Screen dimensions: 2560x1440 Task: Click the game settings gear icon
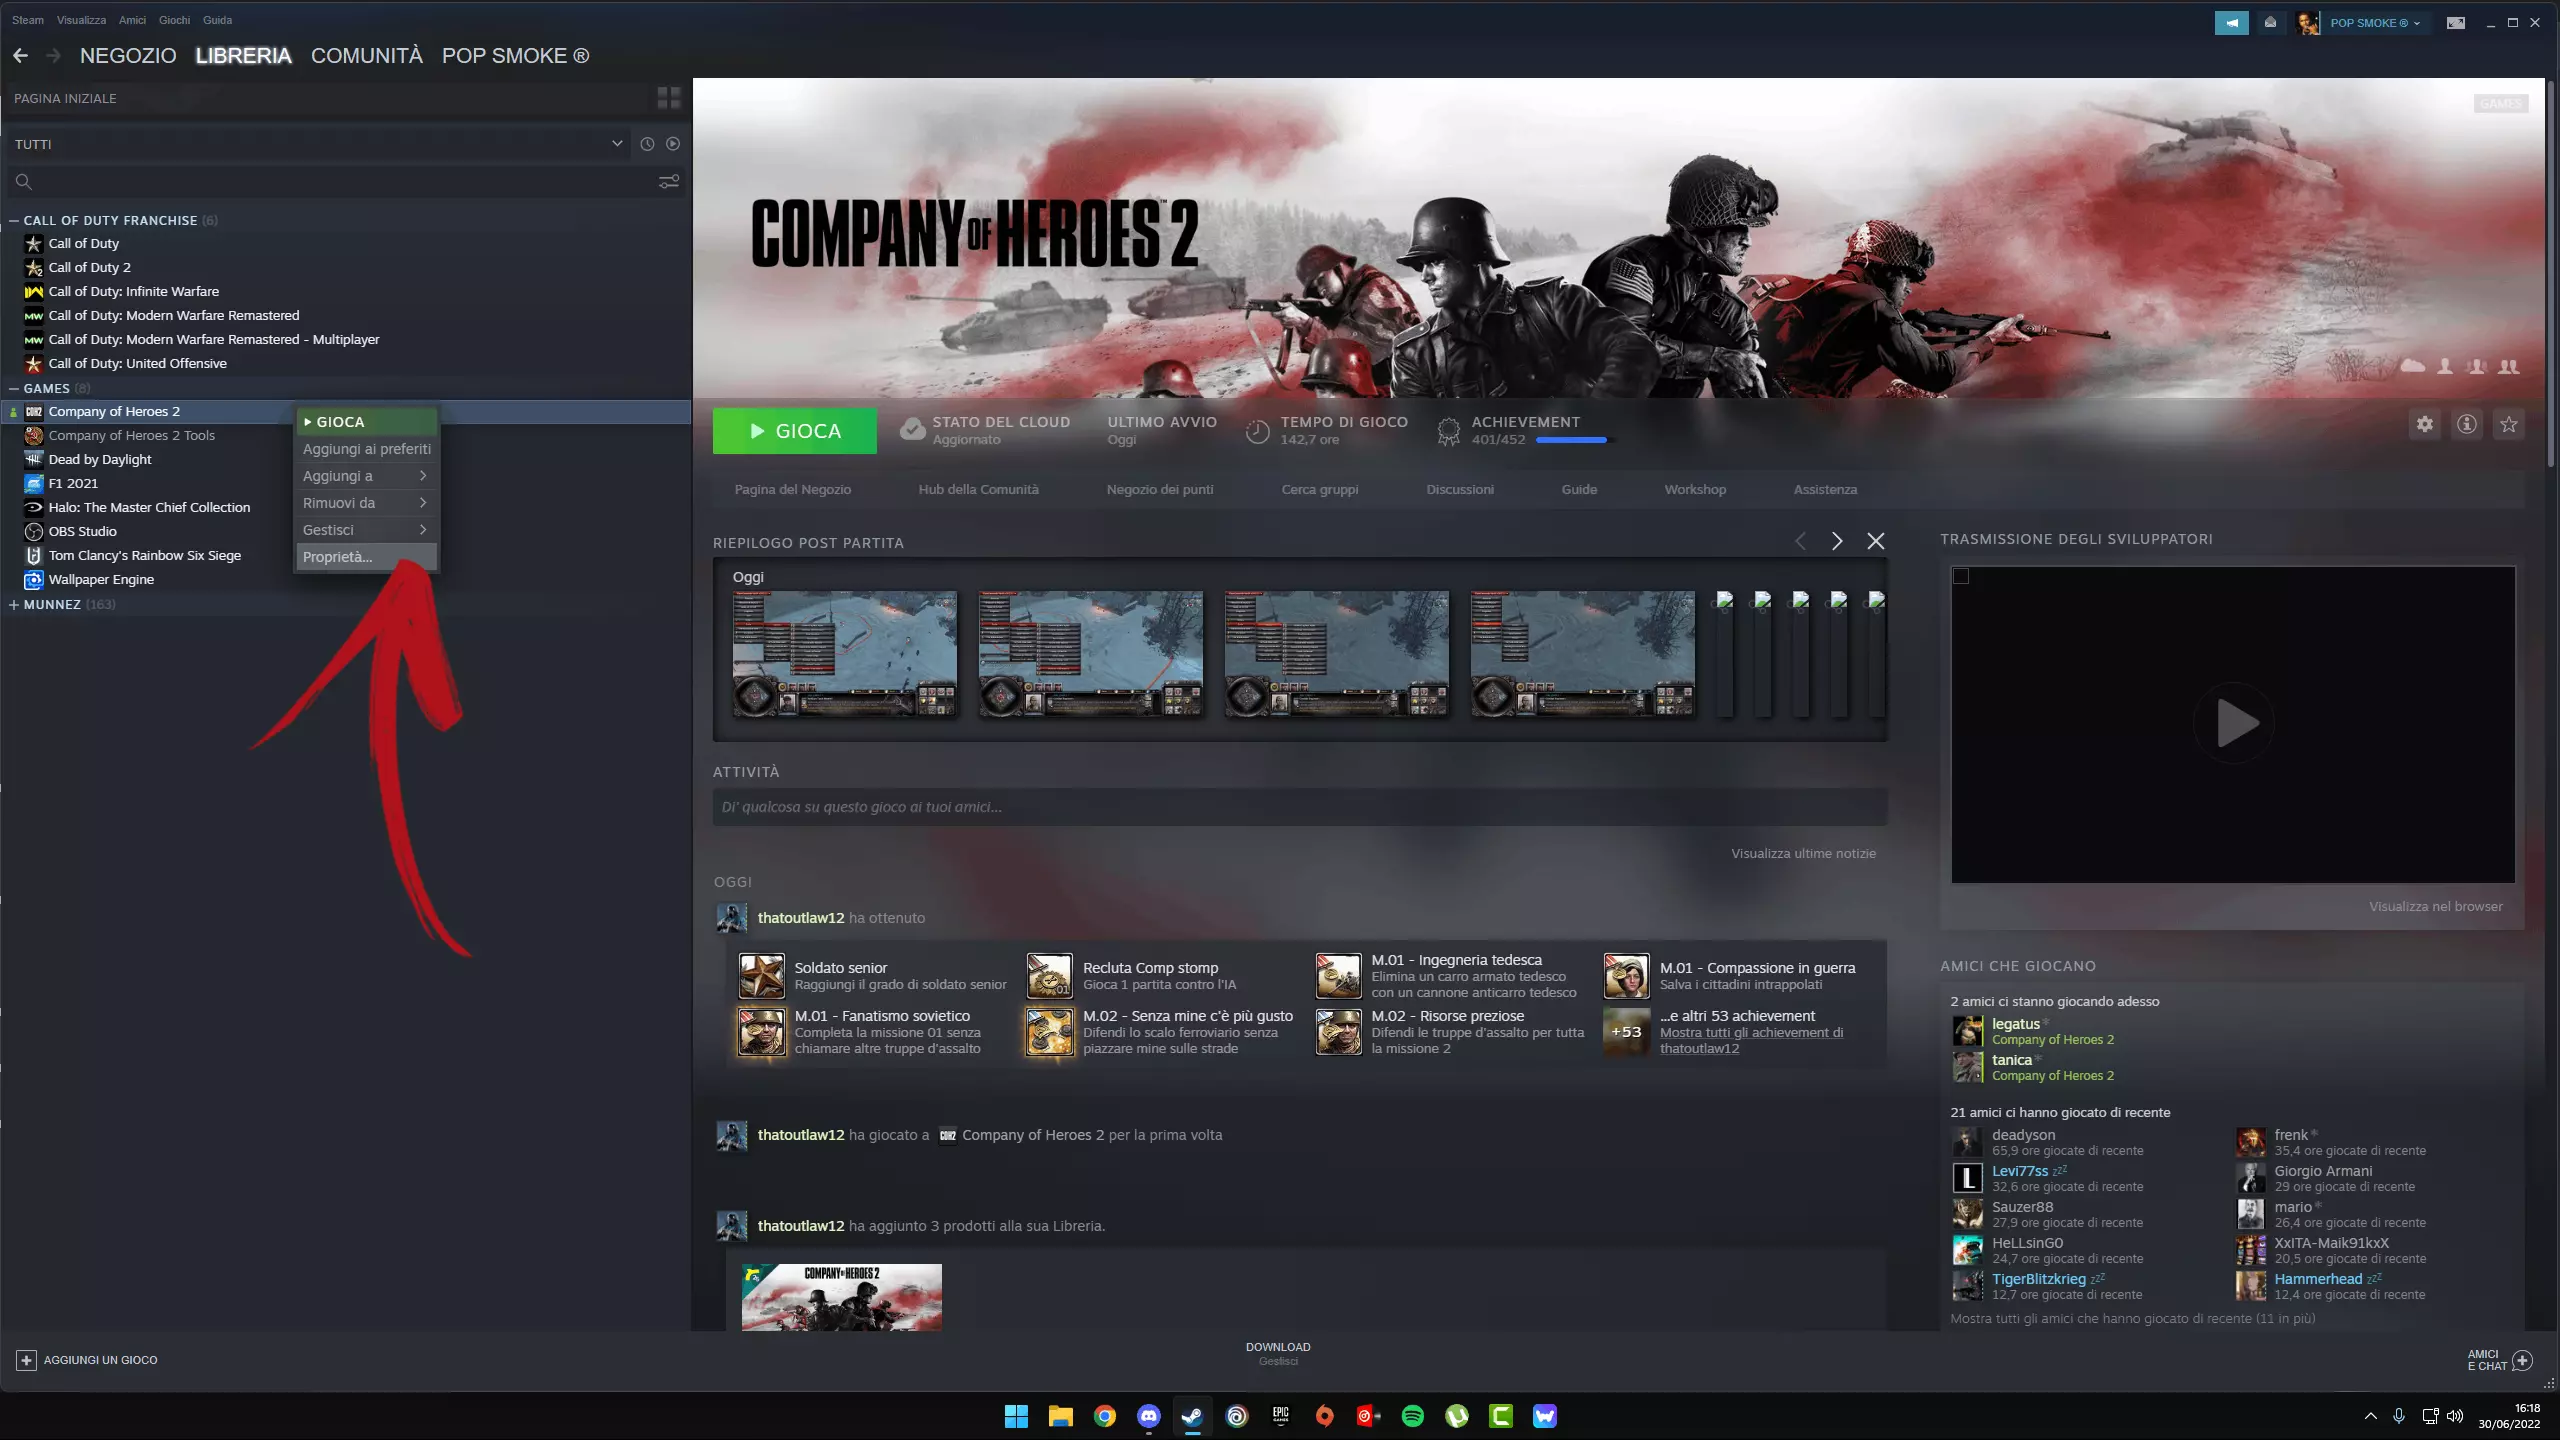tap(2424, 425)
